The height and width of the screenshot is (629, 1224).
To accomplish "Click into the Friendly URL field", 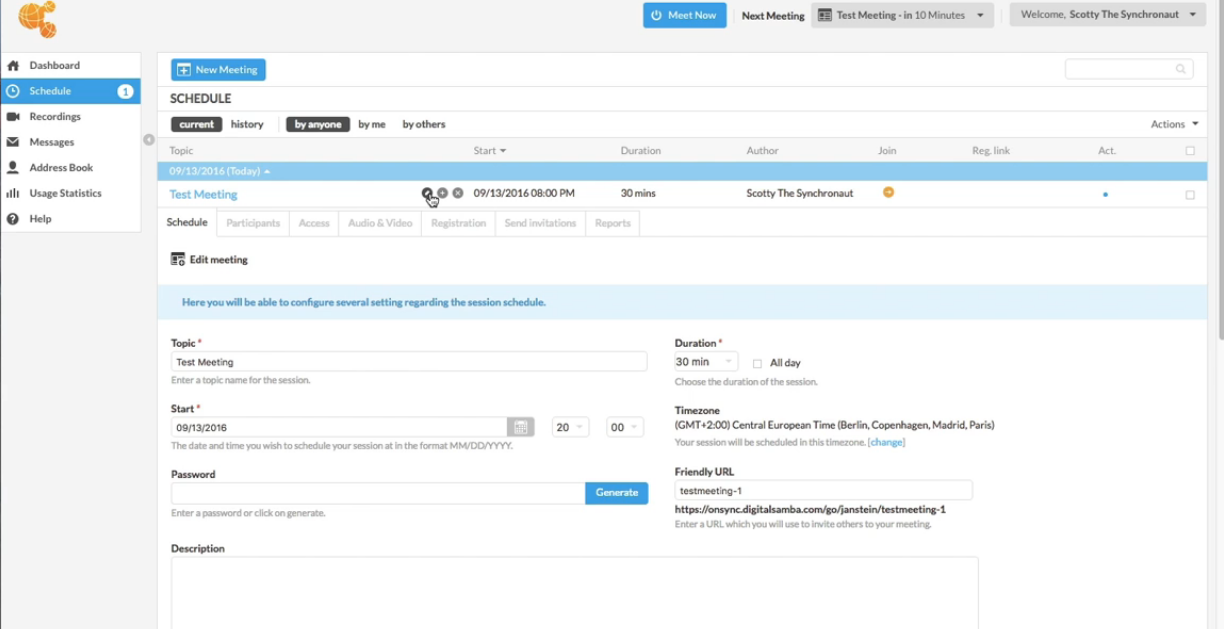I will pos(823,491).
